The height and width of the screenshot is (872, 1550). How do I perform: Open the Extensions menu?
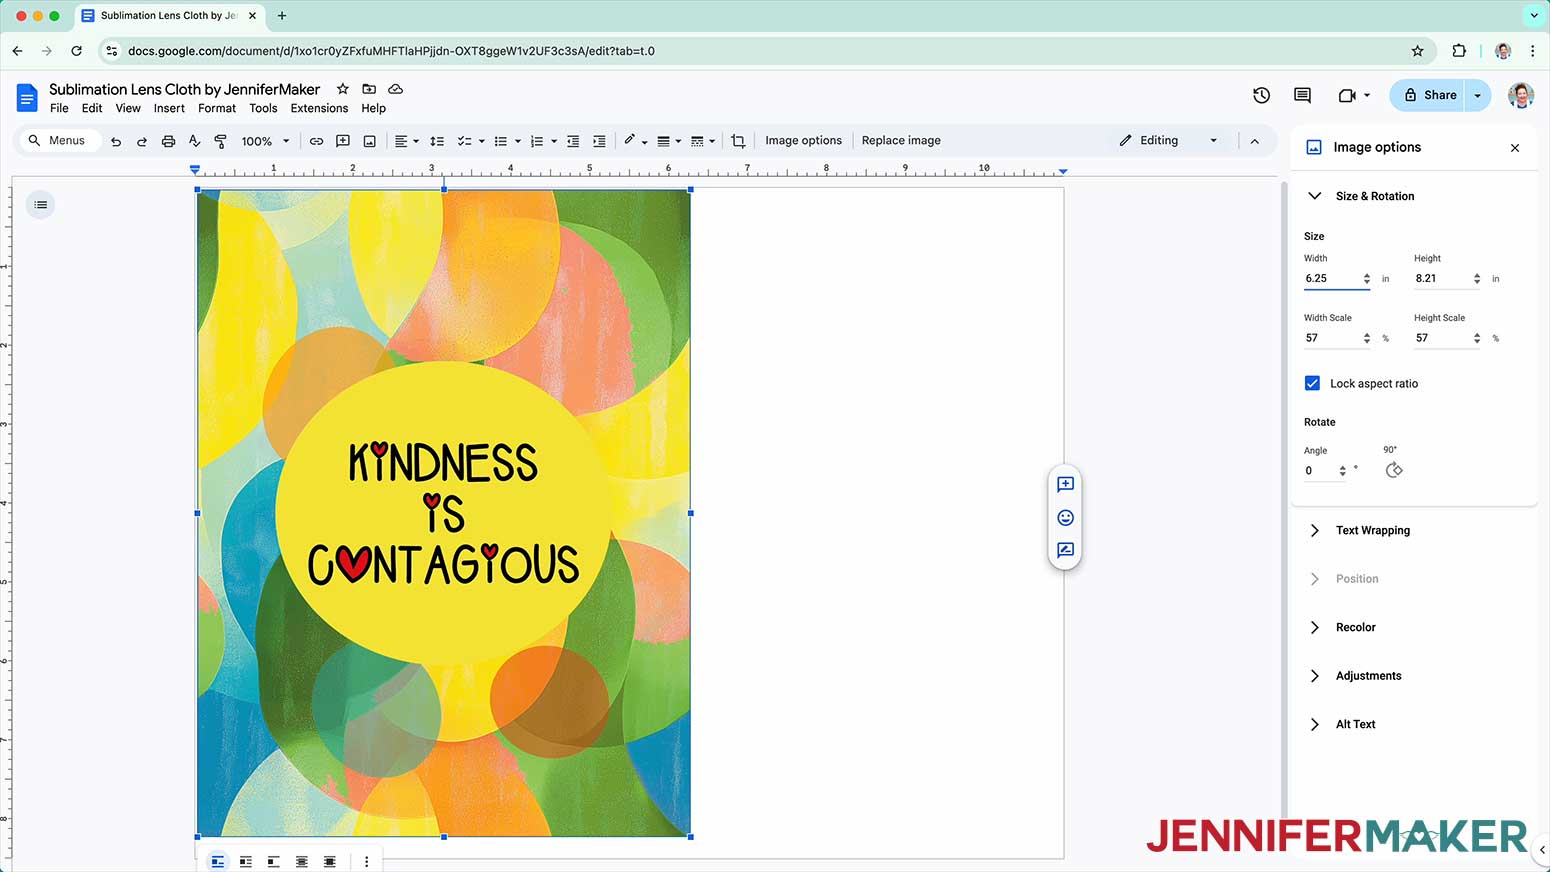point(319,108)
